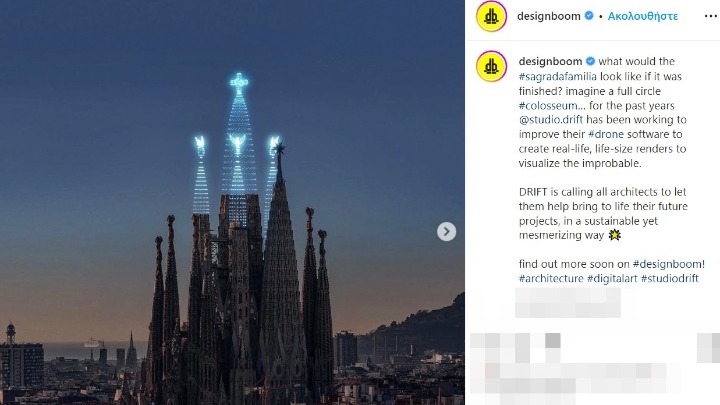Click the verified badge in the caption
720x405 pixels.
tap(590, 61)
